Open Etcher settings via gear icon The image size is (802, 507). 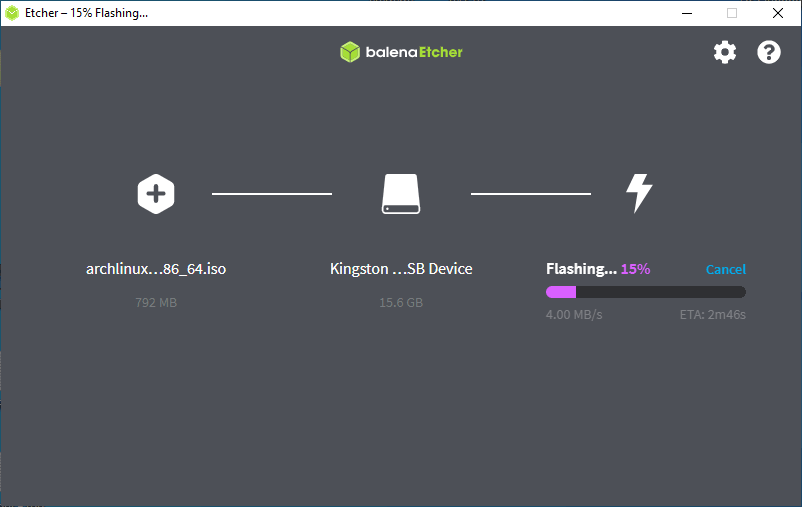(x=725, y=52)
